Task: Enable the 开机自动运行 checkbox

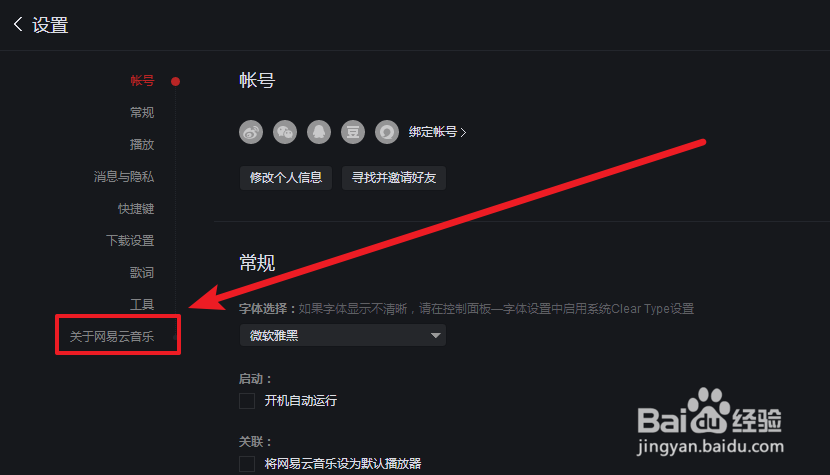Action: click(247, 401)
